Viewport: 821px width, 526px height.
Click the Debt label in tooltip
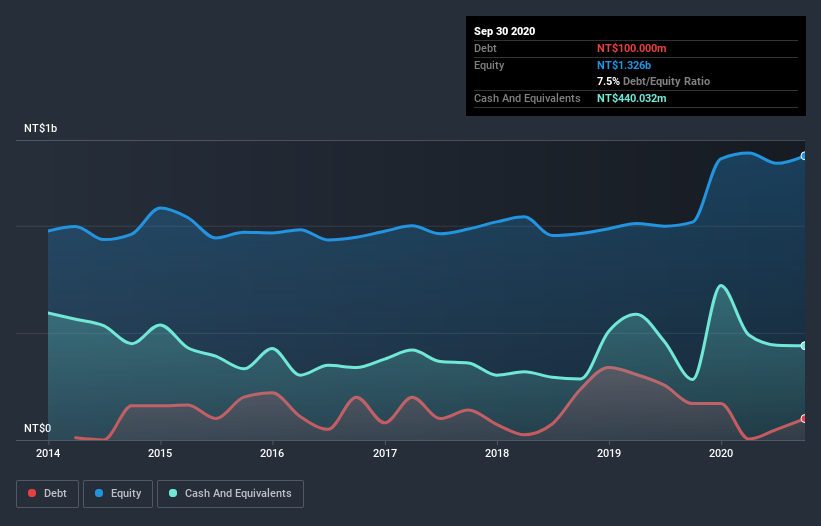point(485,48)
